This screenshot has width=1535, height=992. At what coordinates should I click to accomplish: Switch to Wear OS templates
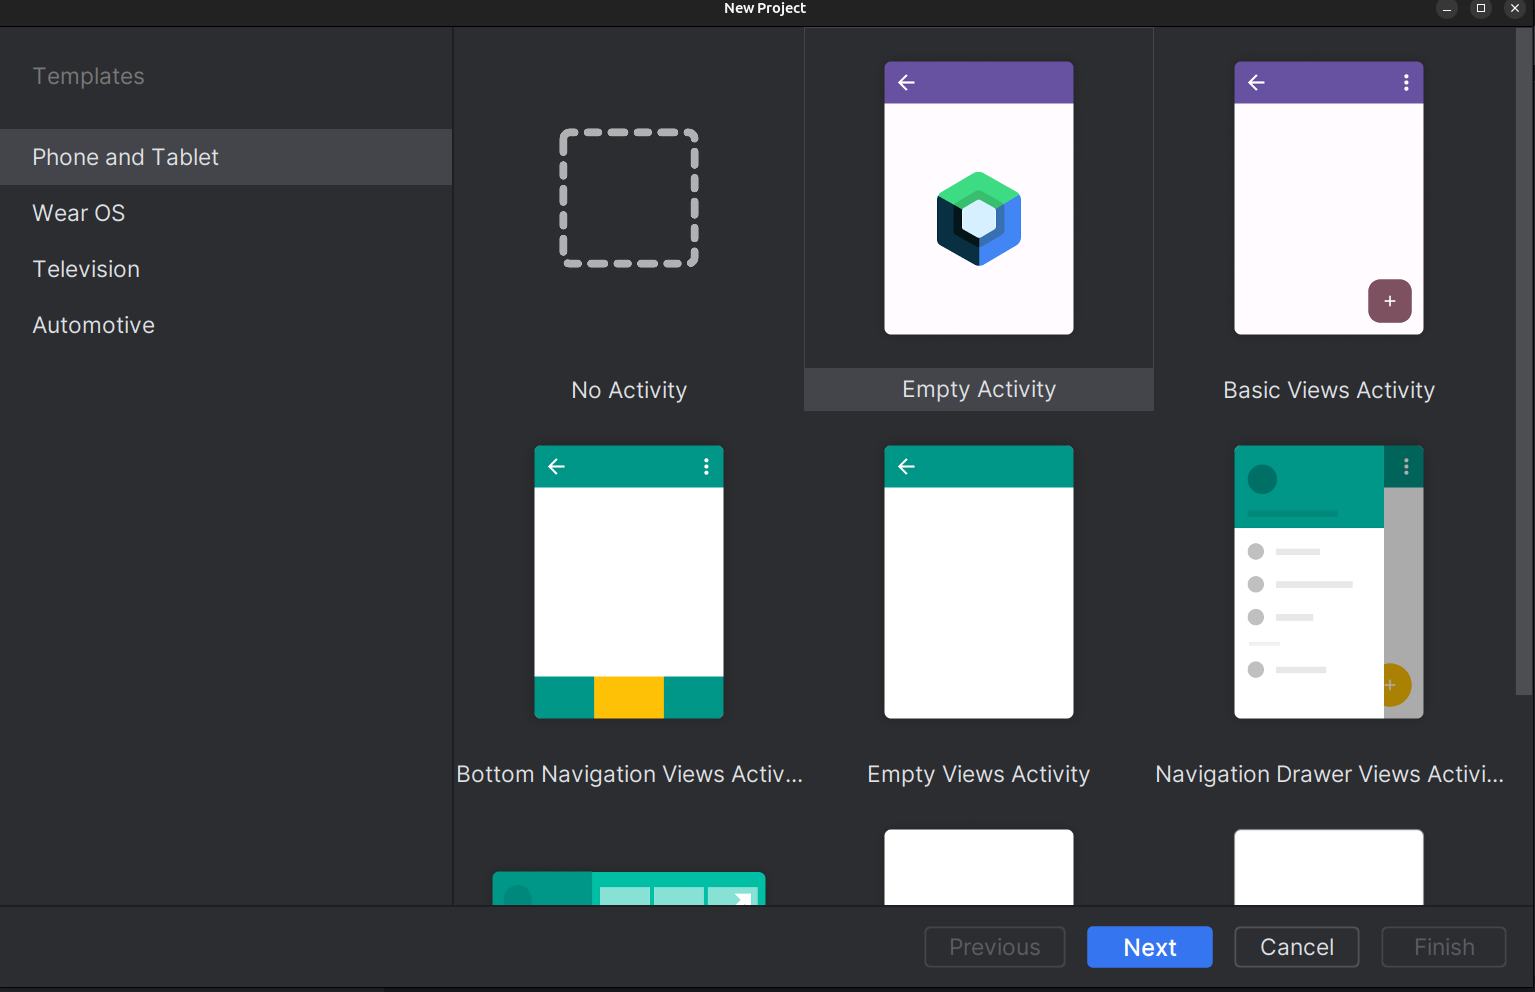pos(226,213)
